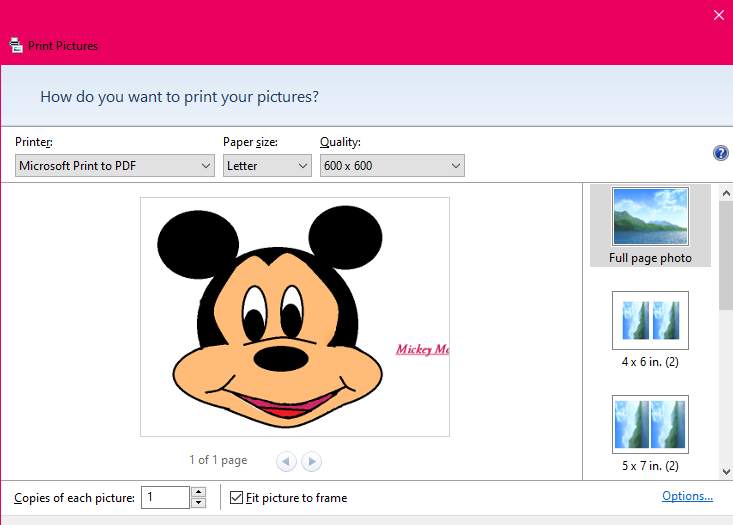The height and width of the screenshot is (525, 733).
Task: Decrease copies with the down spinner arrow
Action: coord(199,503)
